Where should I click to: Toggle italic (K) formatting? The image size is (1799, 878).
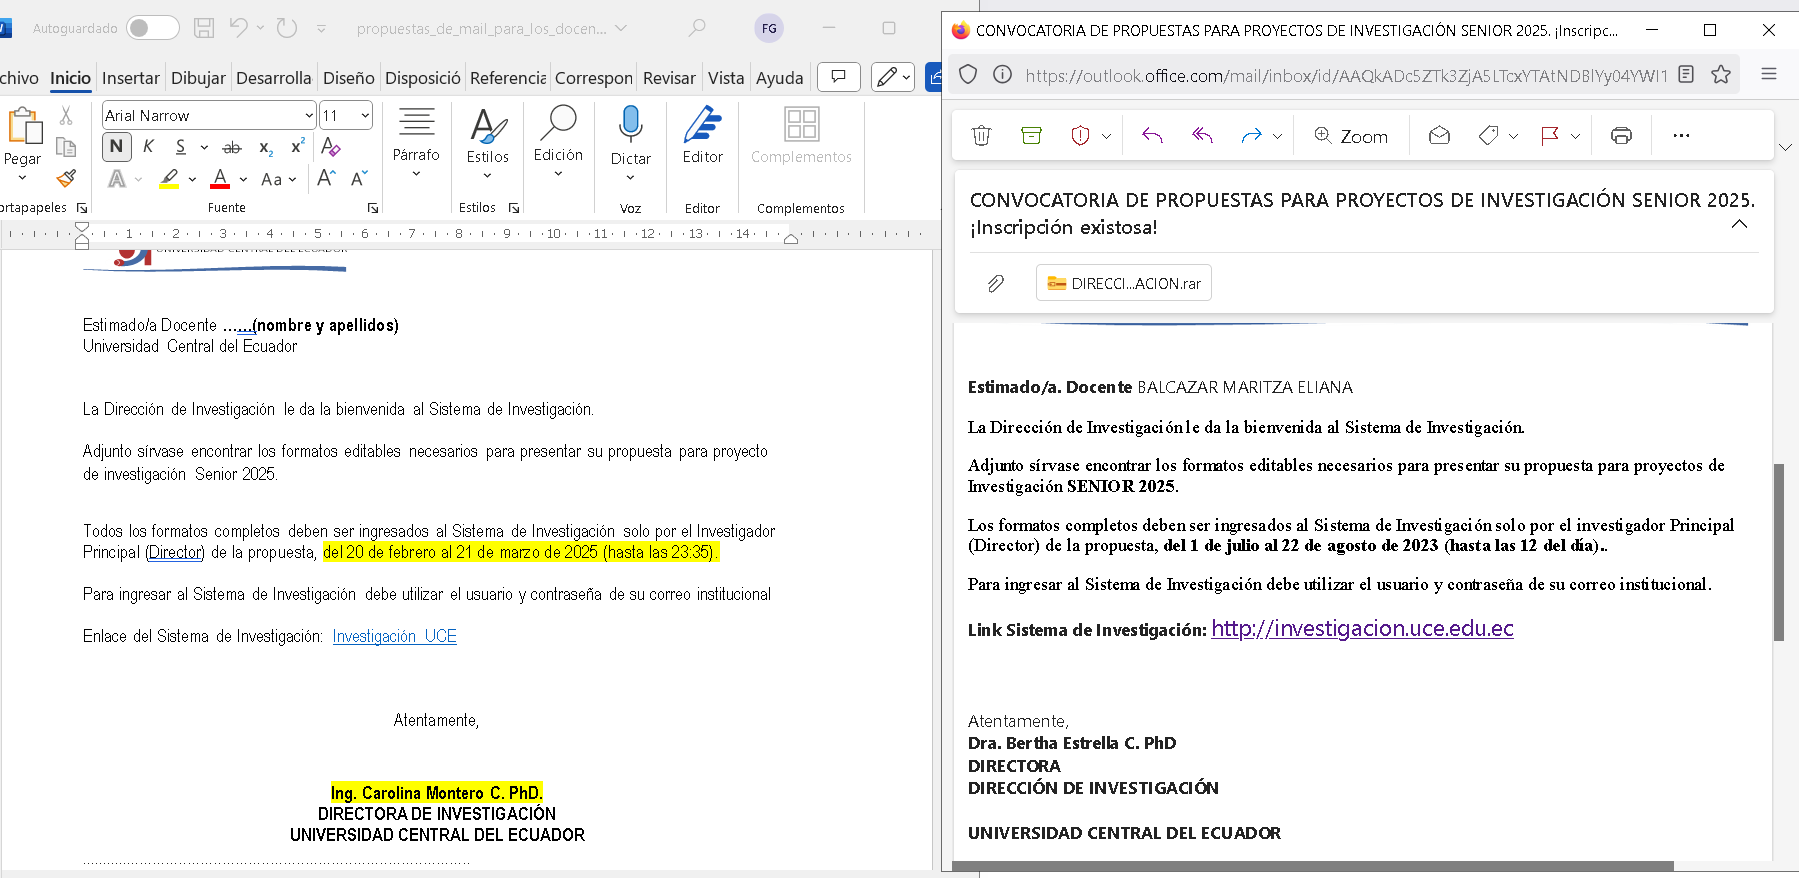point(148,146)
